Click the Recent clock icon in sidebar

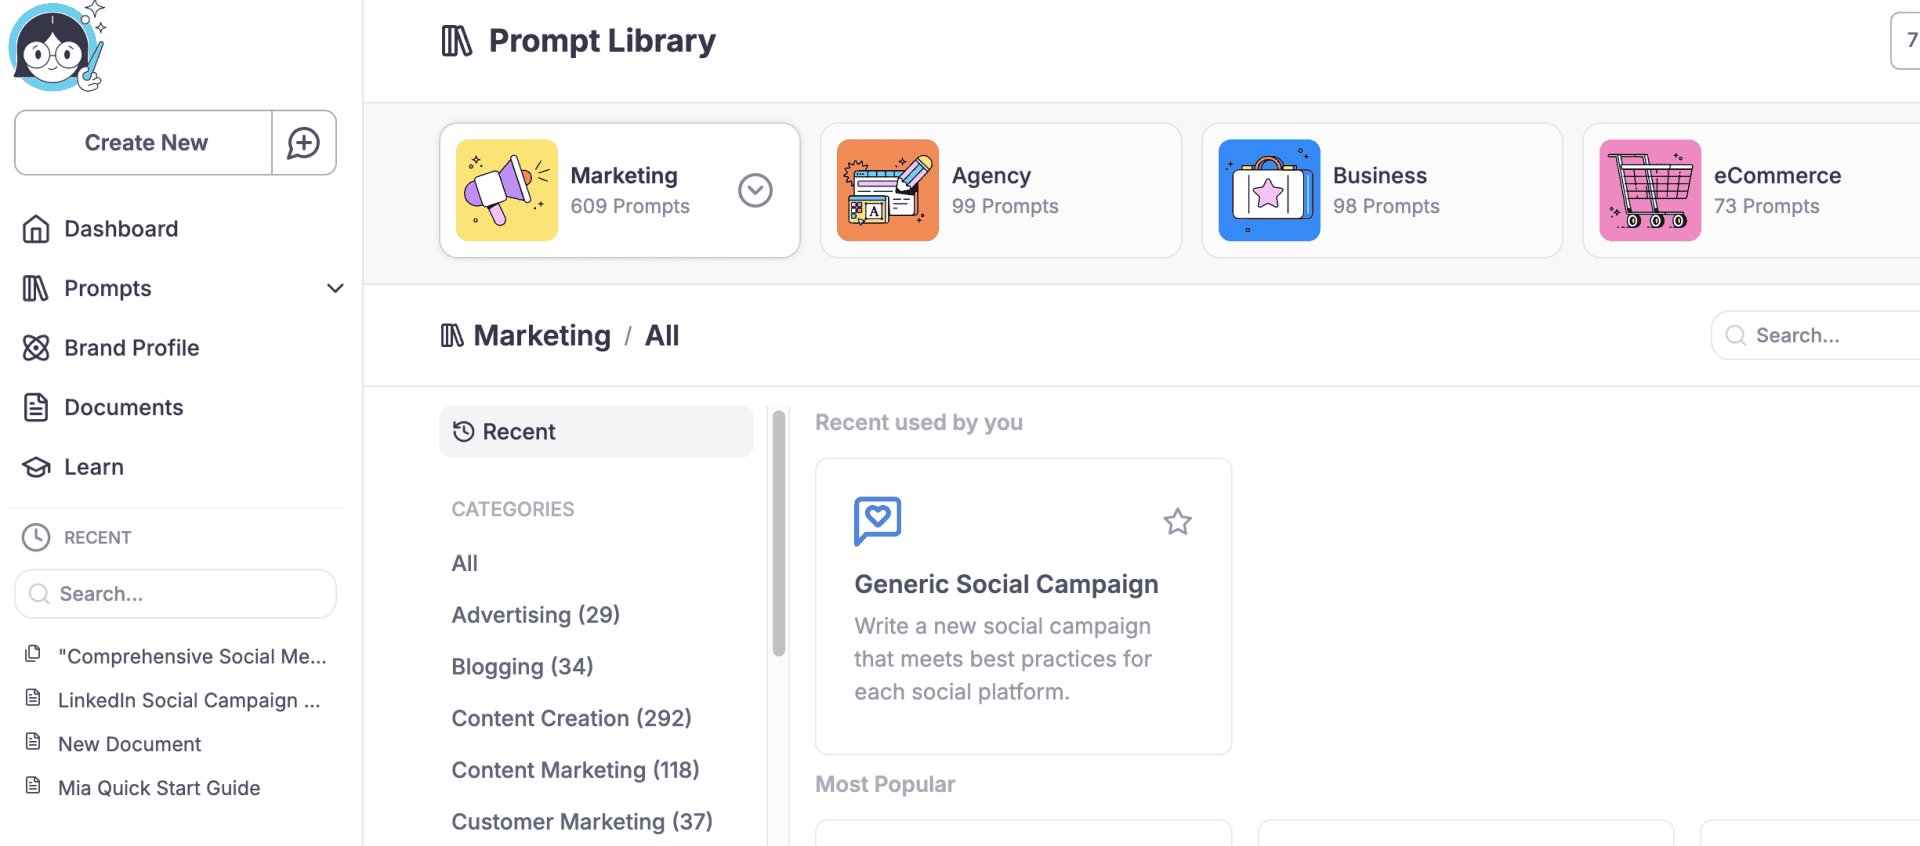pos(36,537)
